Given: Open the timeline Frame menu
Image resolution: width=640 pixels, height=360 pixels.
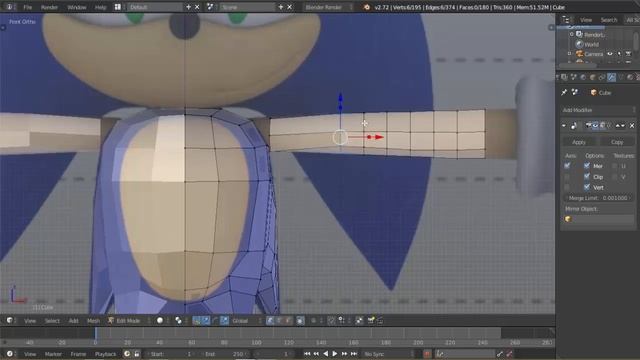Looking at the screenshot, I should 78,354.
